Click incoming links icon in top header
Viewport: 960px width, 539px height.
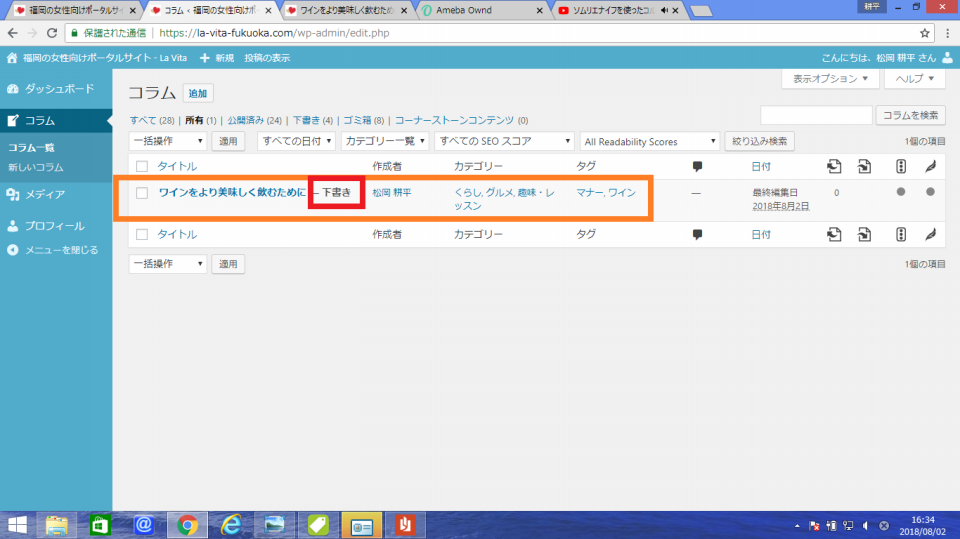coord(864,166)
